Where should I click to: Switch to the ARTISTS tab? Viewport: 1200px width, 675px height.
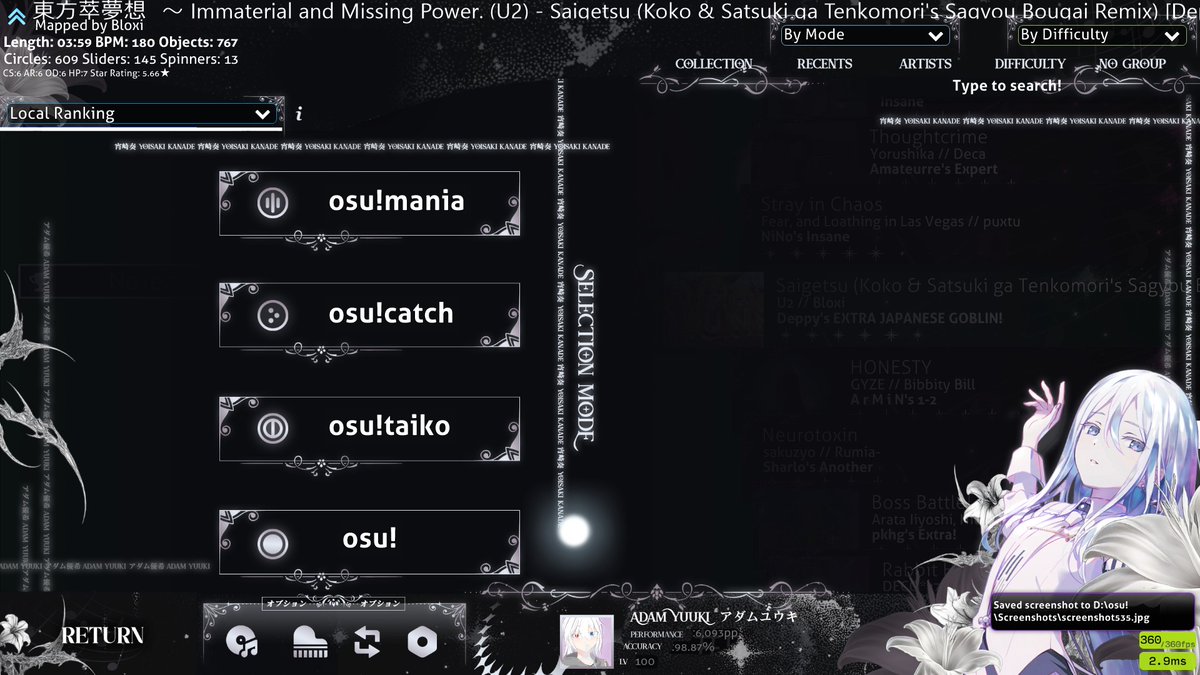925,64
